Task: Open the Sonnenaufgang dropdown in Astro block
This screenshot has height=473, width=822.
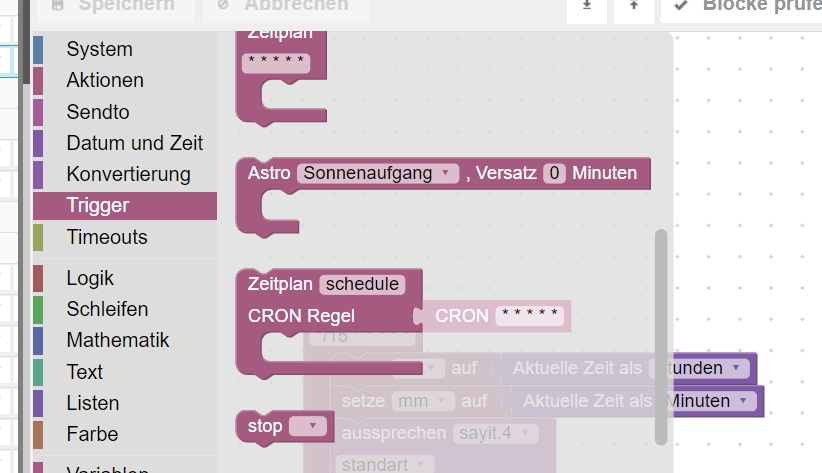Action: (378, 173)
